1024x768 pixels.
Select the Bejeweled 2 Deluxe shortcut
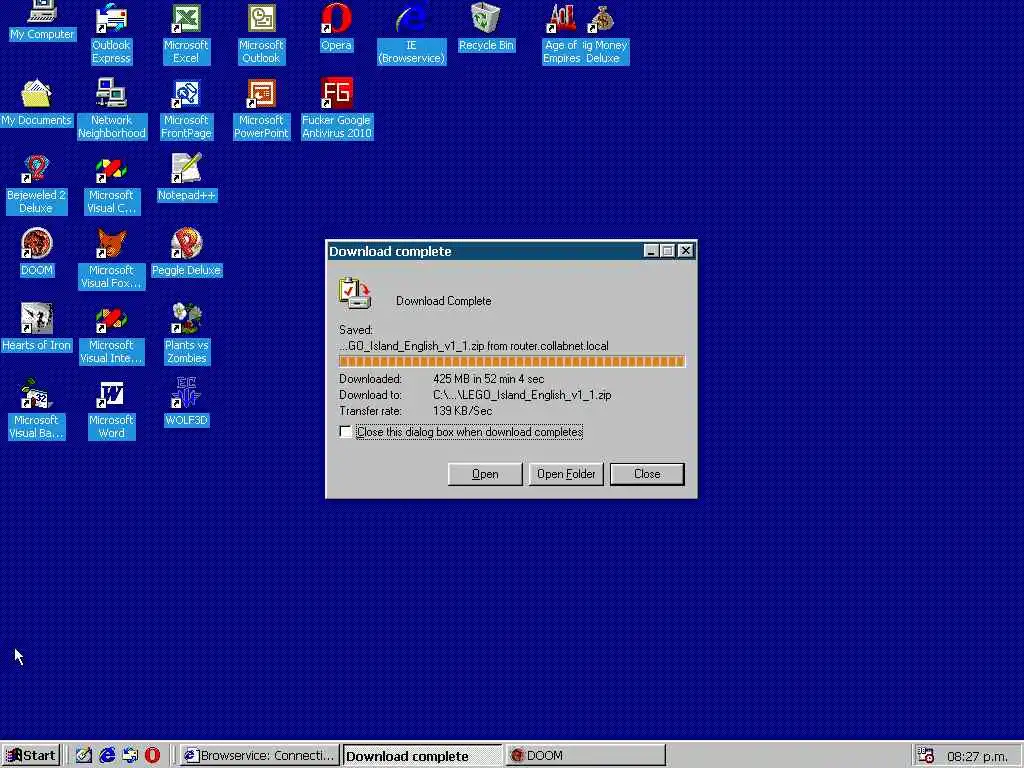click(36, 184)
